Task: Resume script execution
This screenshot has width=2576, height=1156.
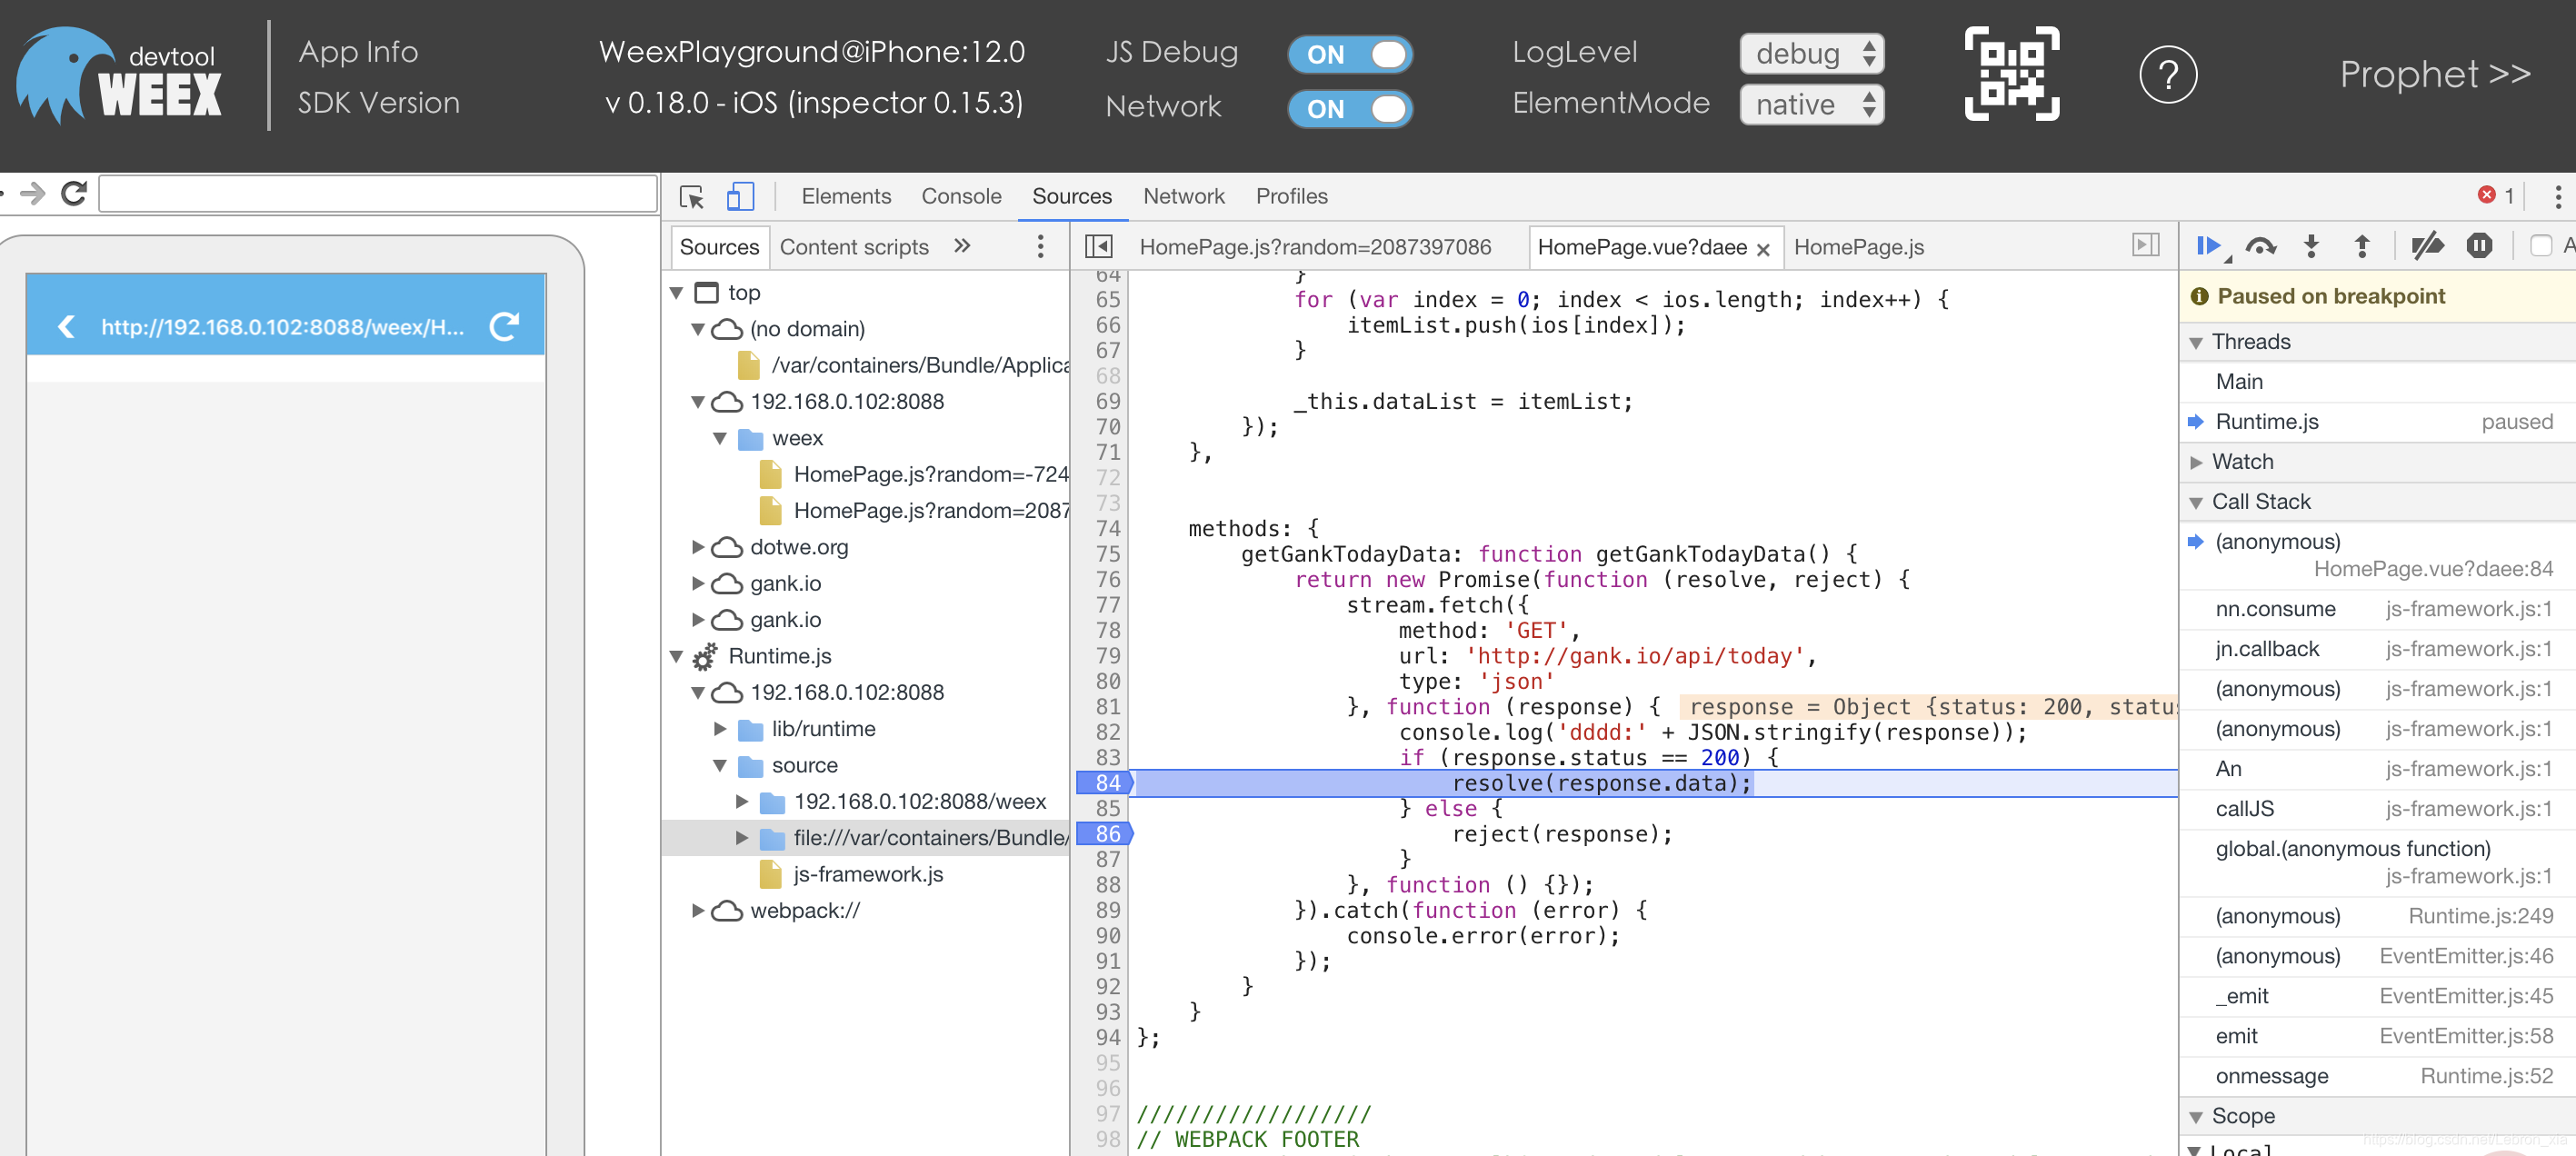Action: (2209, 246)
